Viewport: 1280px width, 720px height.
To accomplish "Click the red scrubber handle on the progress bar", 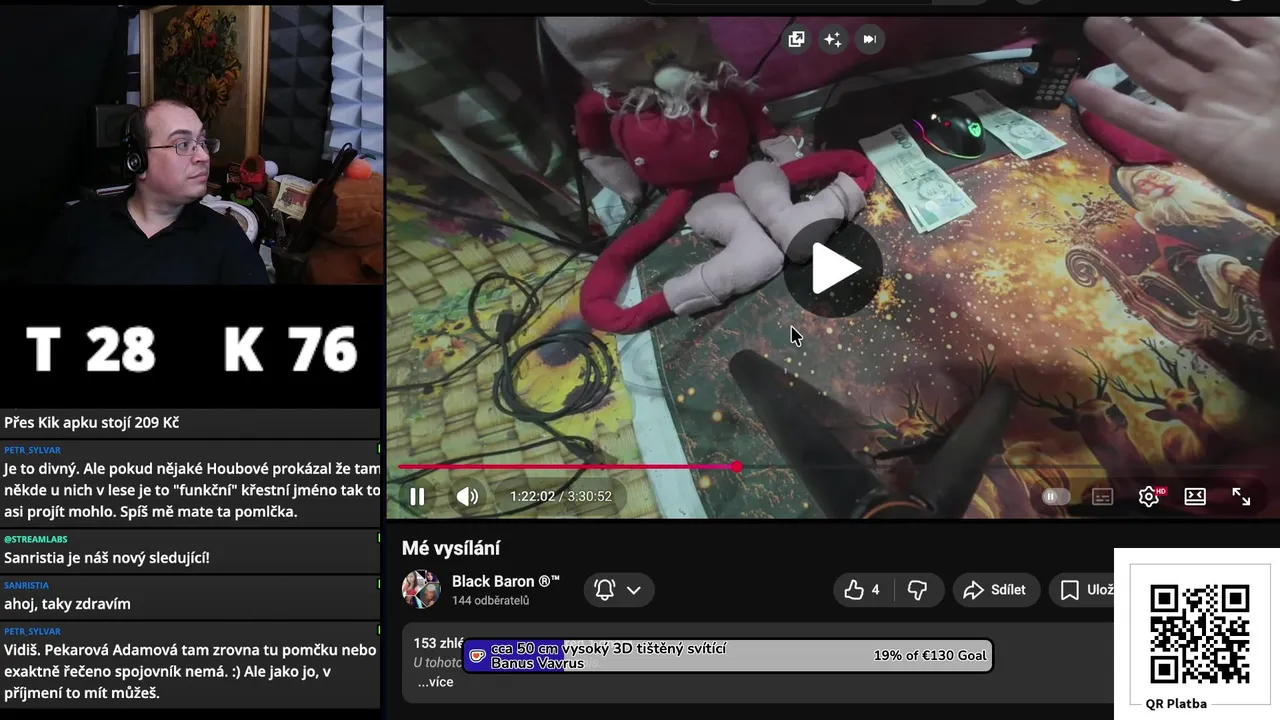I will pos(737,466).
